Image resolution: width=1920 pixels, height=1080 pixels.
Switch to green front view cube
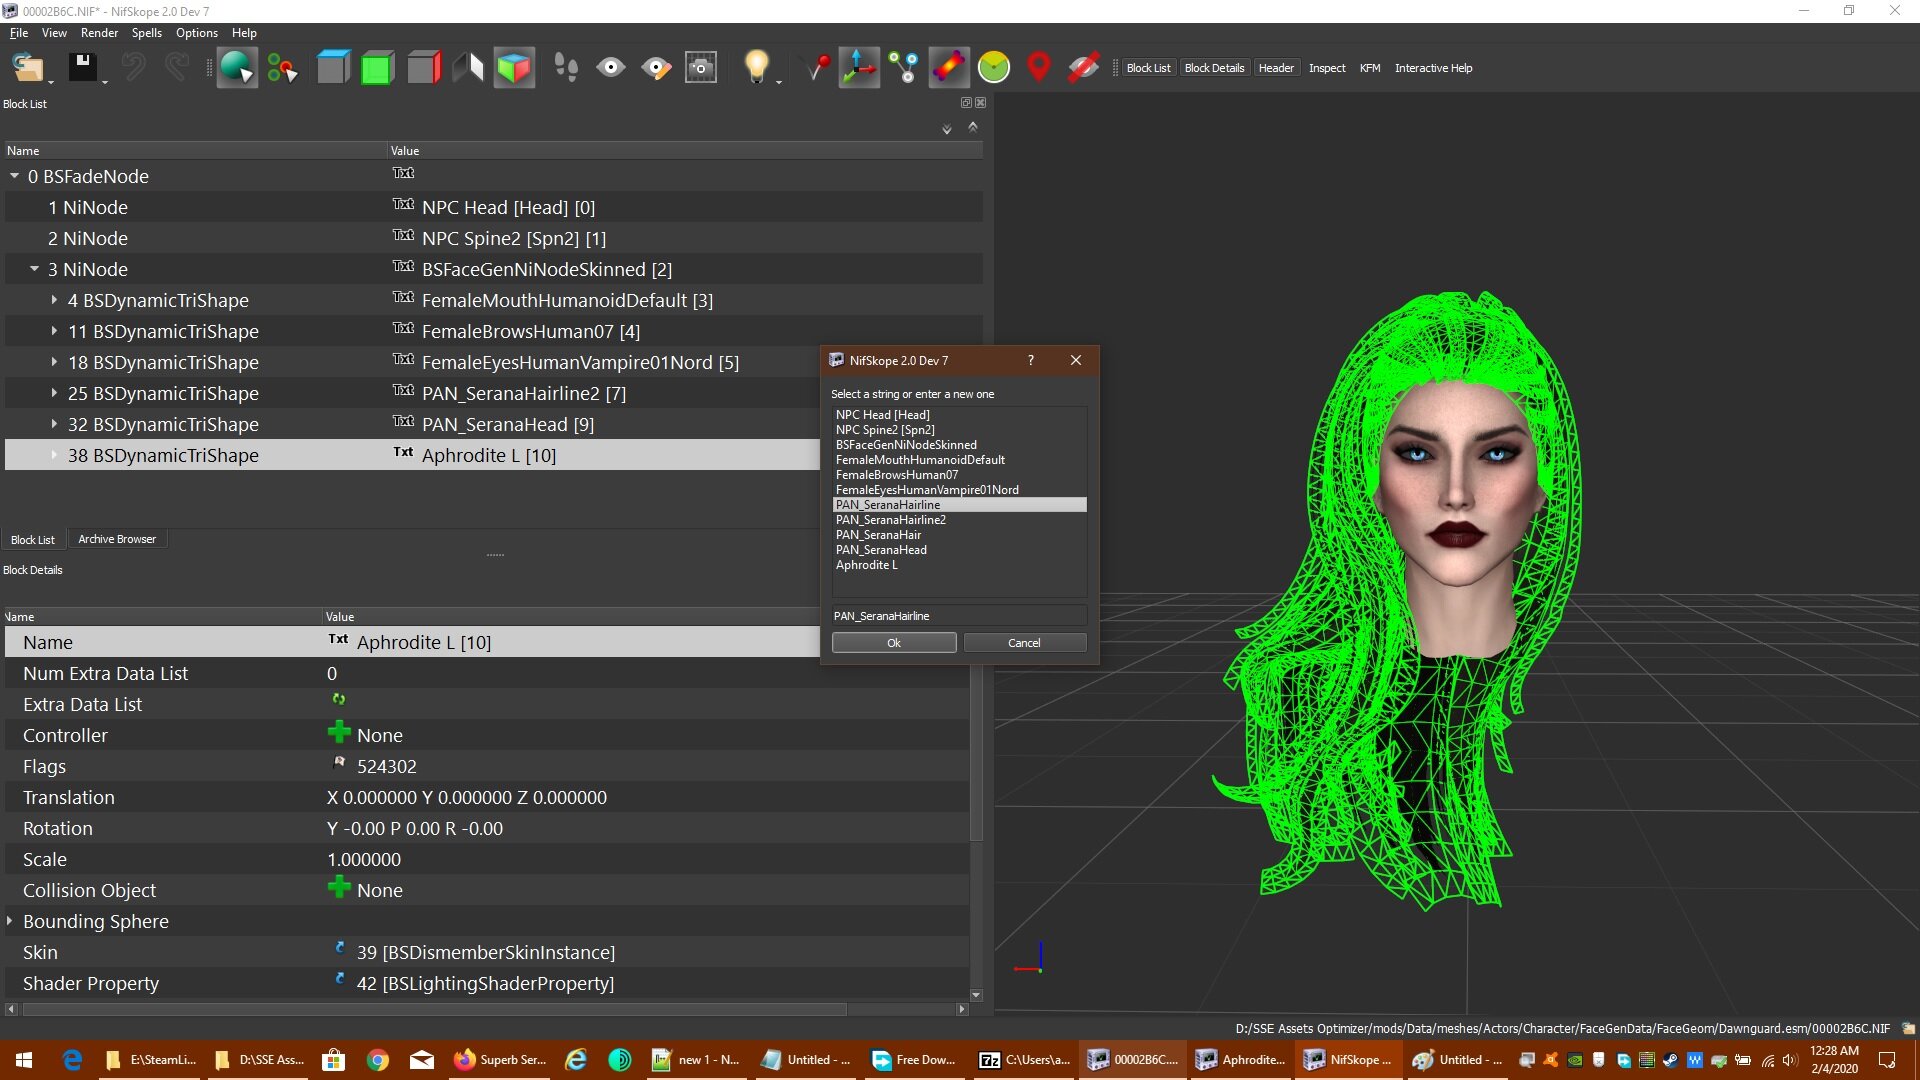tap(377, 68)
